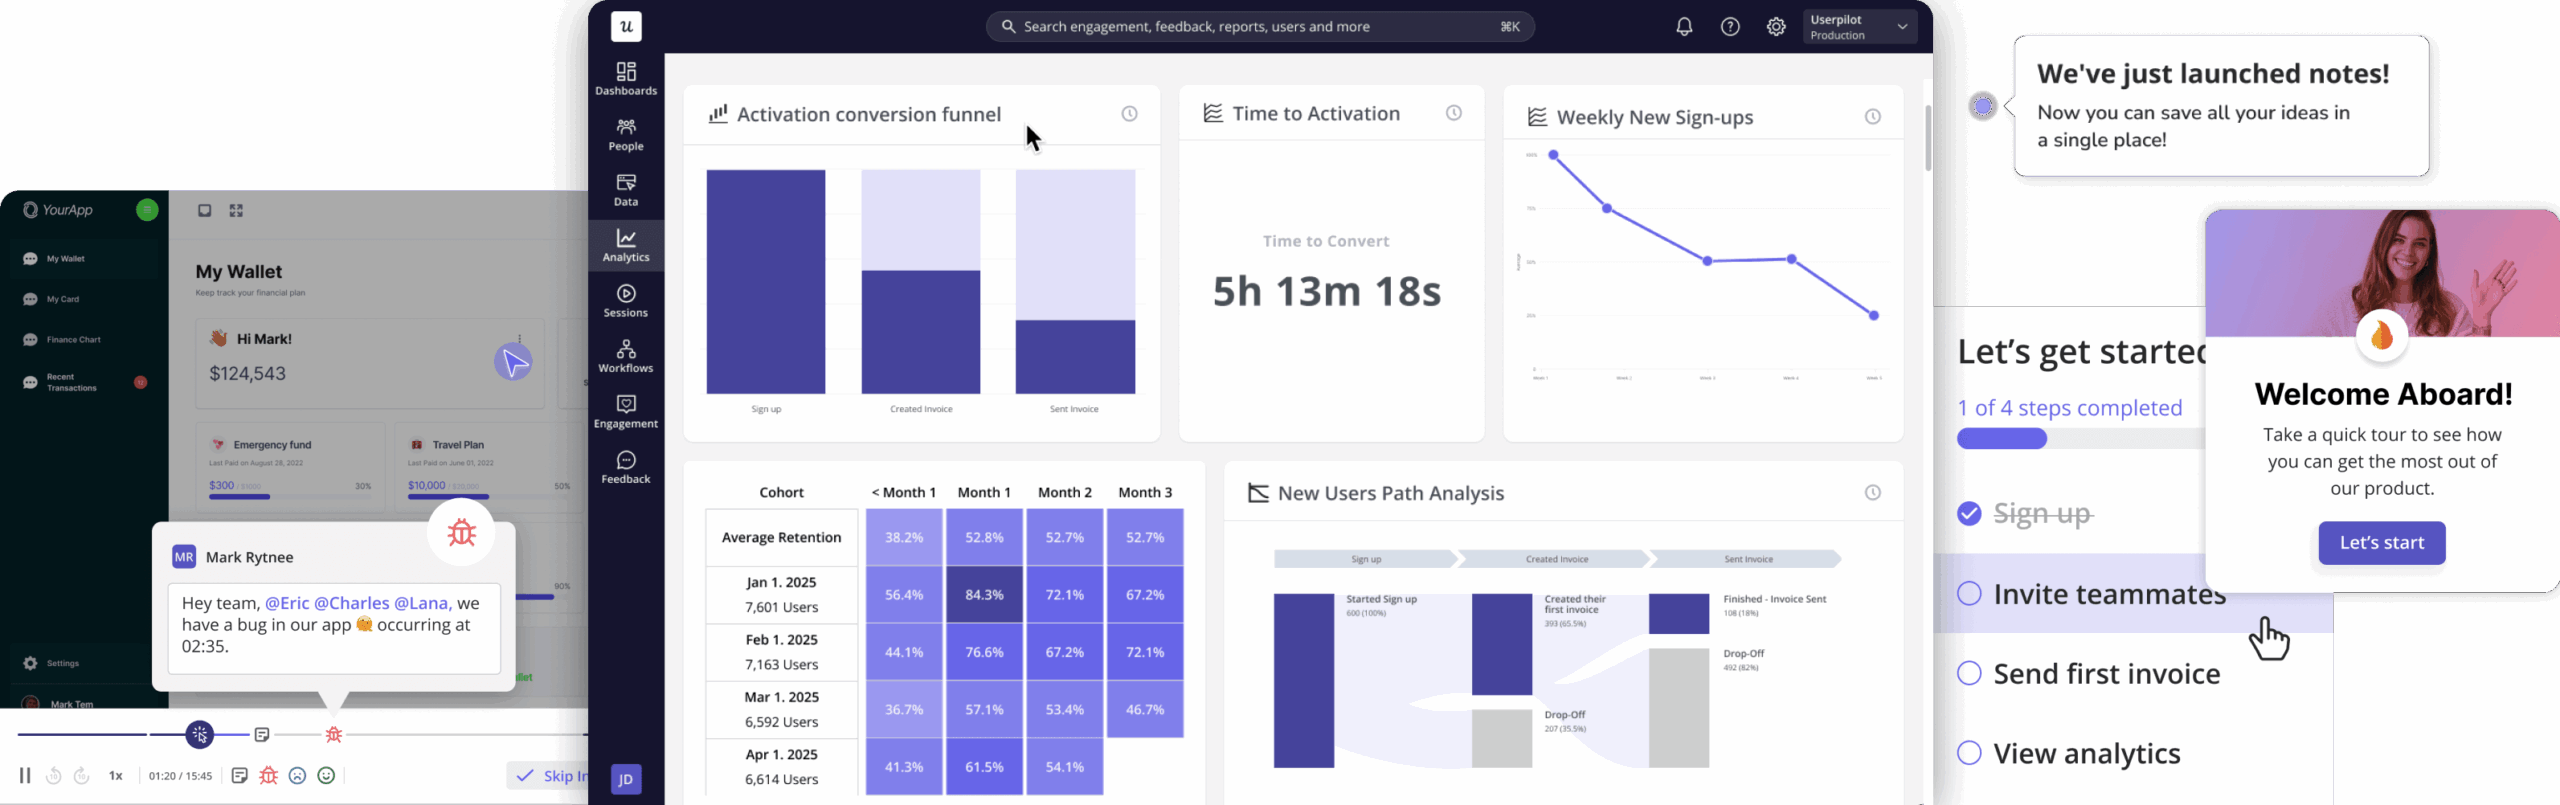Open the Feedback section
Screen dimensions: 2560x805
tap(626, 468)
